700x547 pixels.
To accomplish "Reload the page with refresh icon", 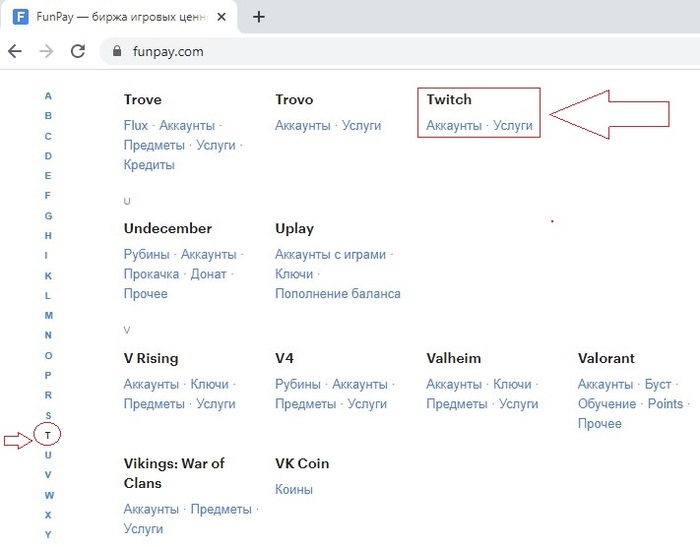I will [x=78, y=51].
